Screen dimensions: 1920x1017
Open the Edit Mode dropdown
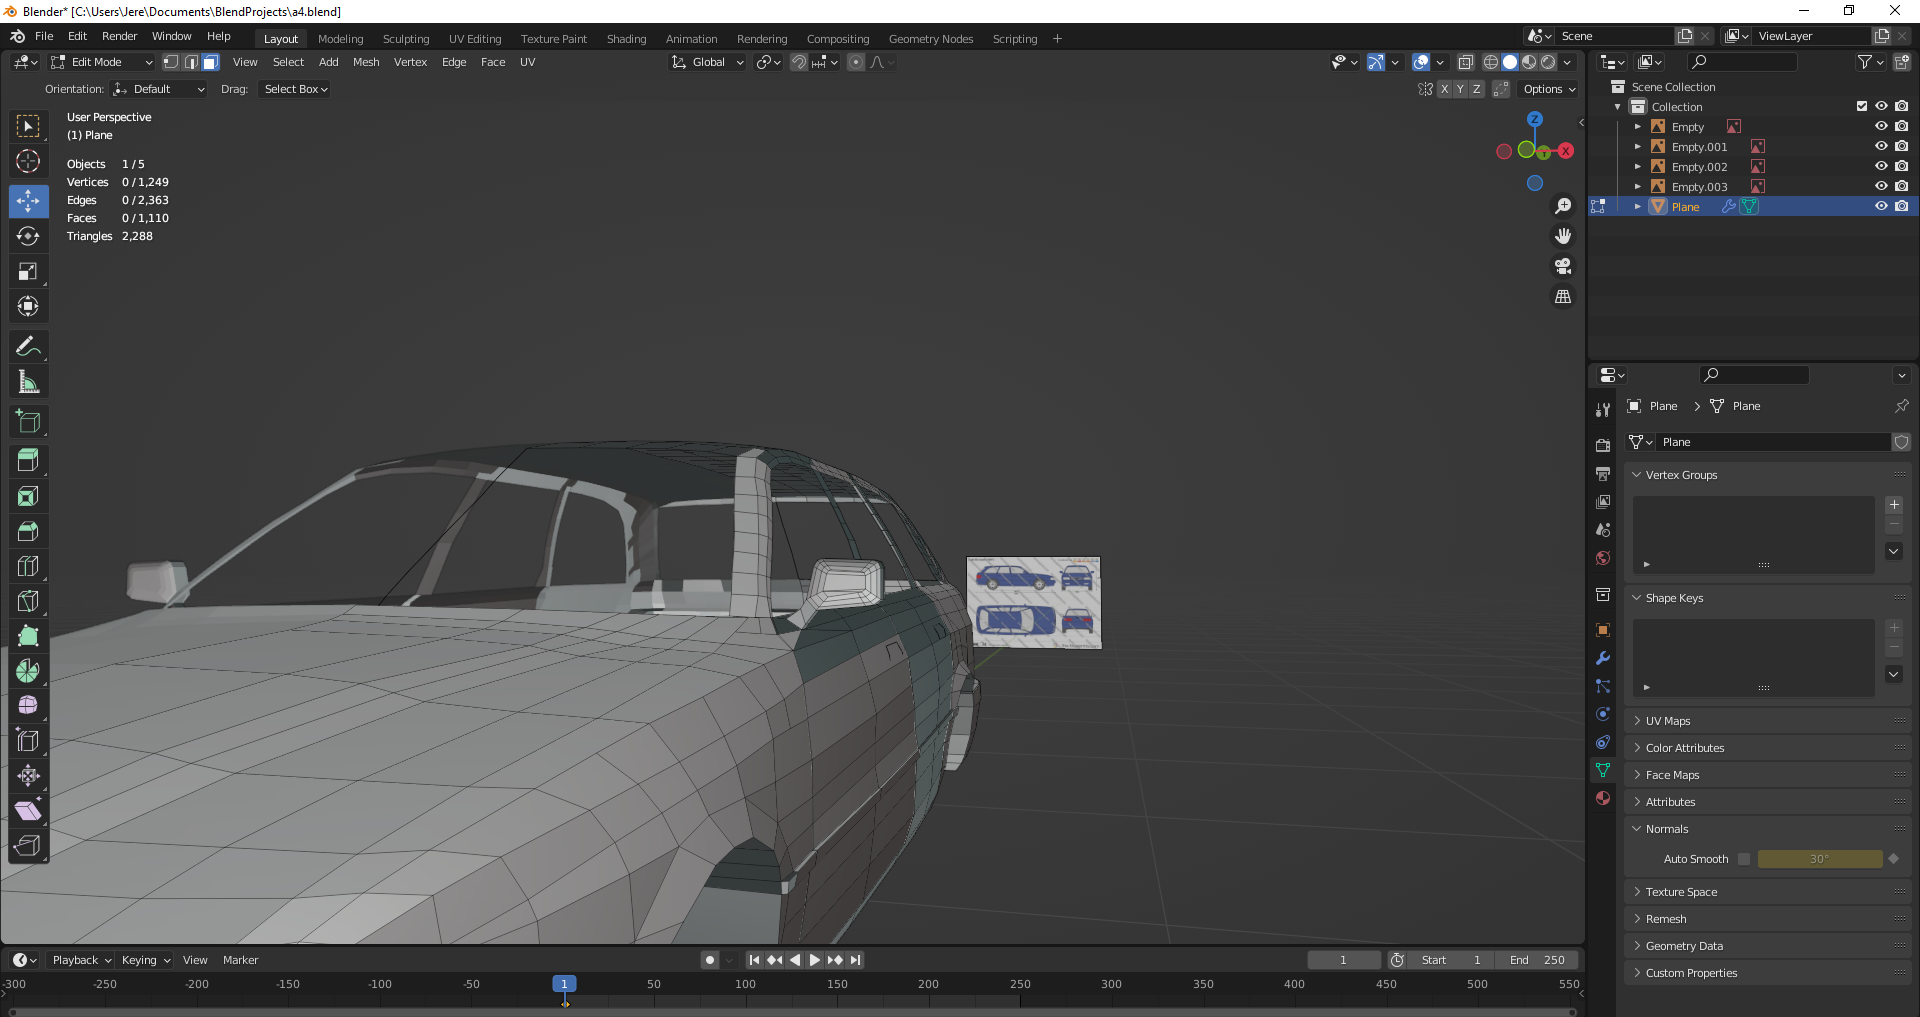pyautogui.click(x=102, y=62)
